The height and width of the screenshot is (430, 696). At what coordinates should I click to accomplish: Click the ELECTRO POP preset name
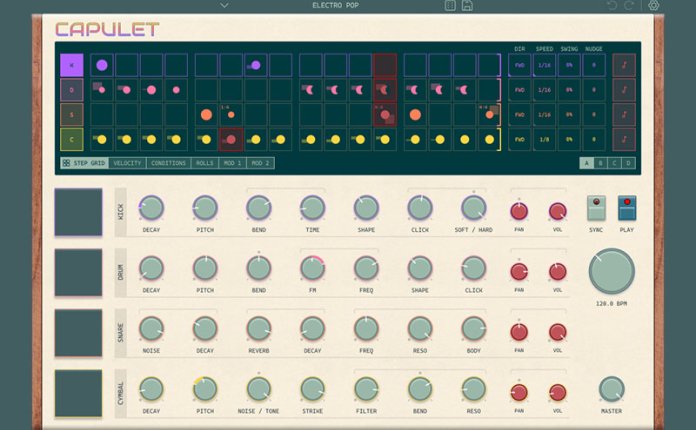336,5
